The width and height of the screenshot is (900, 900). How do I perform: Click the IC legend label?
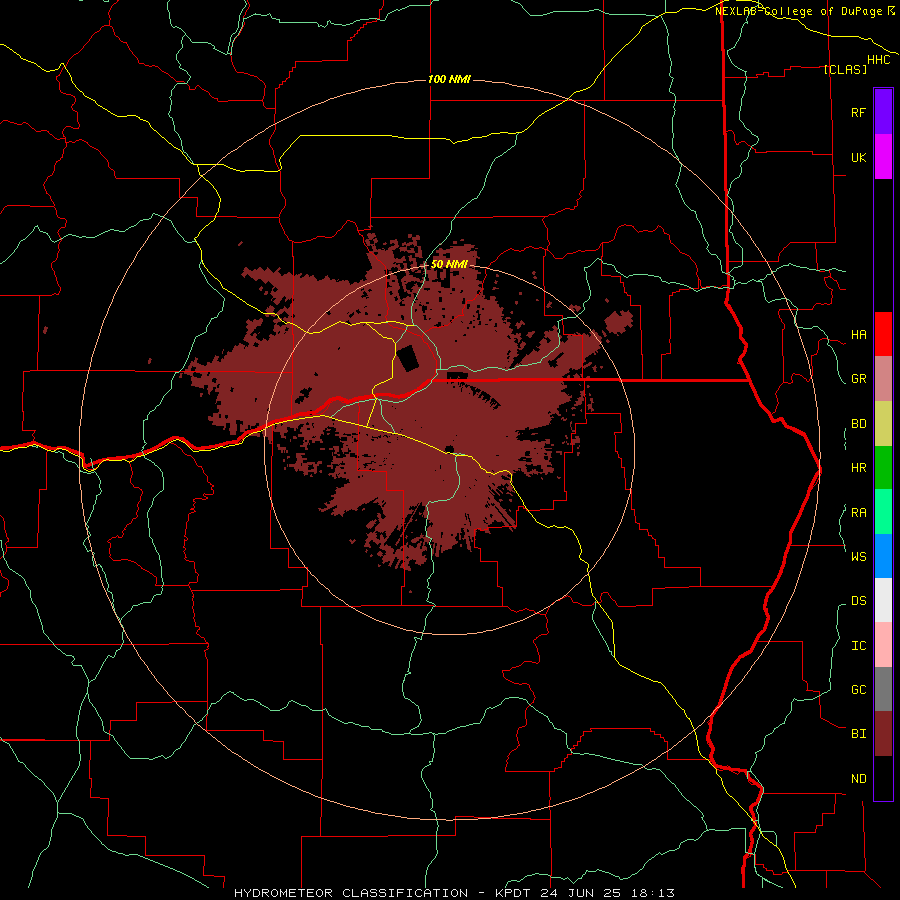click(858, 646)
